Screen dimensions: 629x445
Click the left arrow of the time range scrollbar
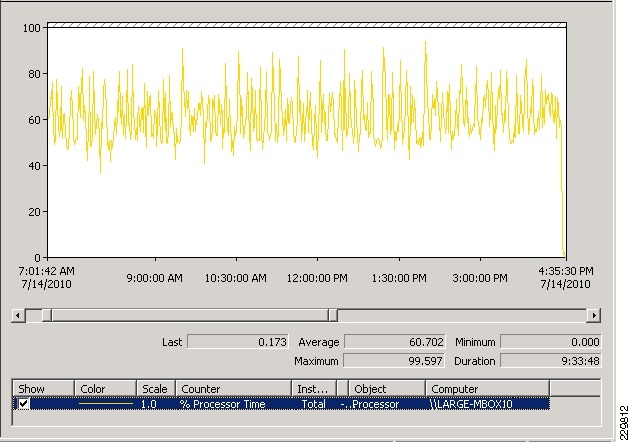pyautogui.click(x=17, y=315)
